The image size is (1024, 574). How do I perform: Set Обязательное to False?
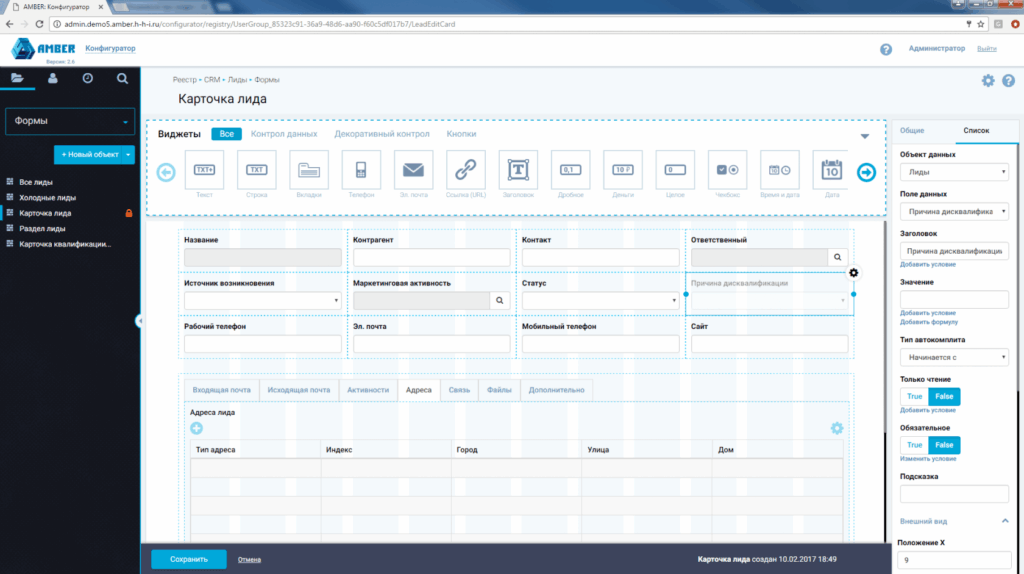click(944, 445)
